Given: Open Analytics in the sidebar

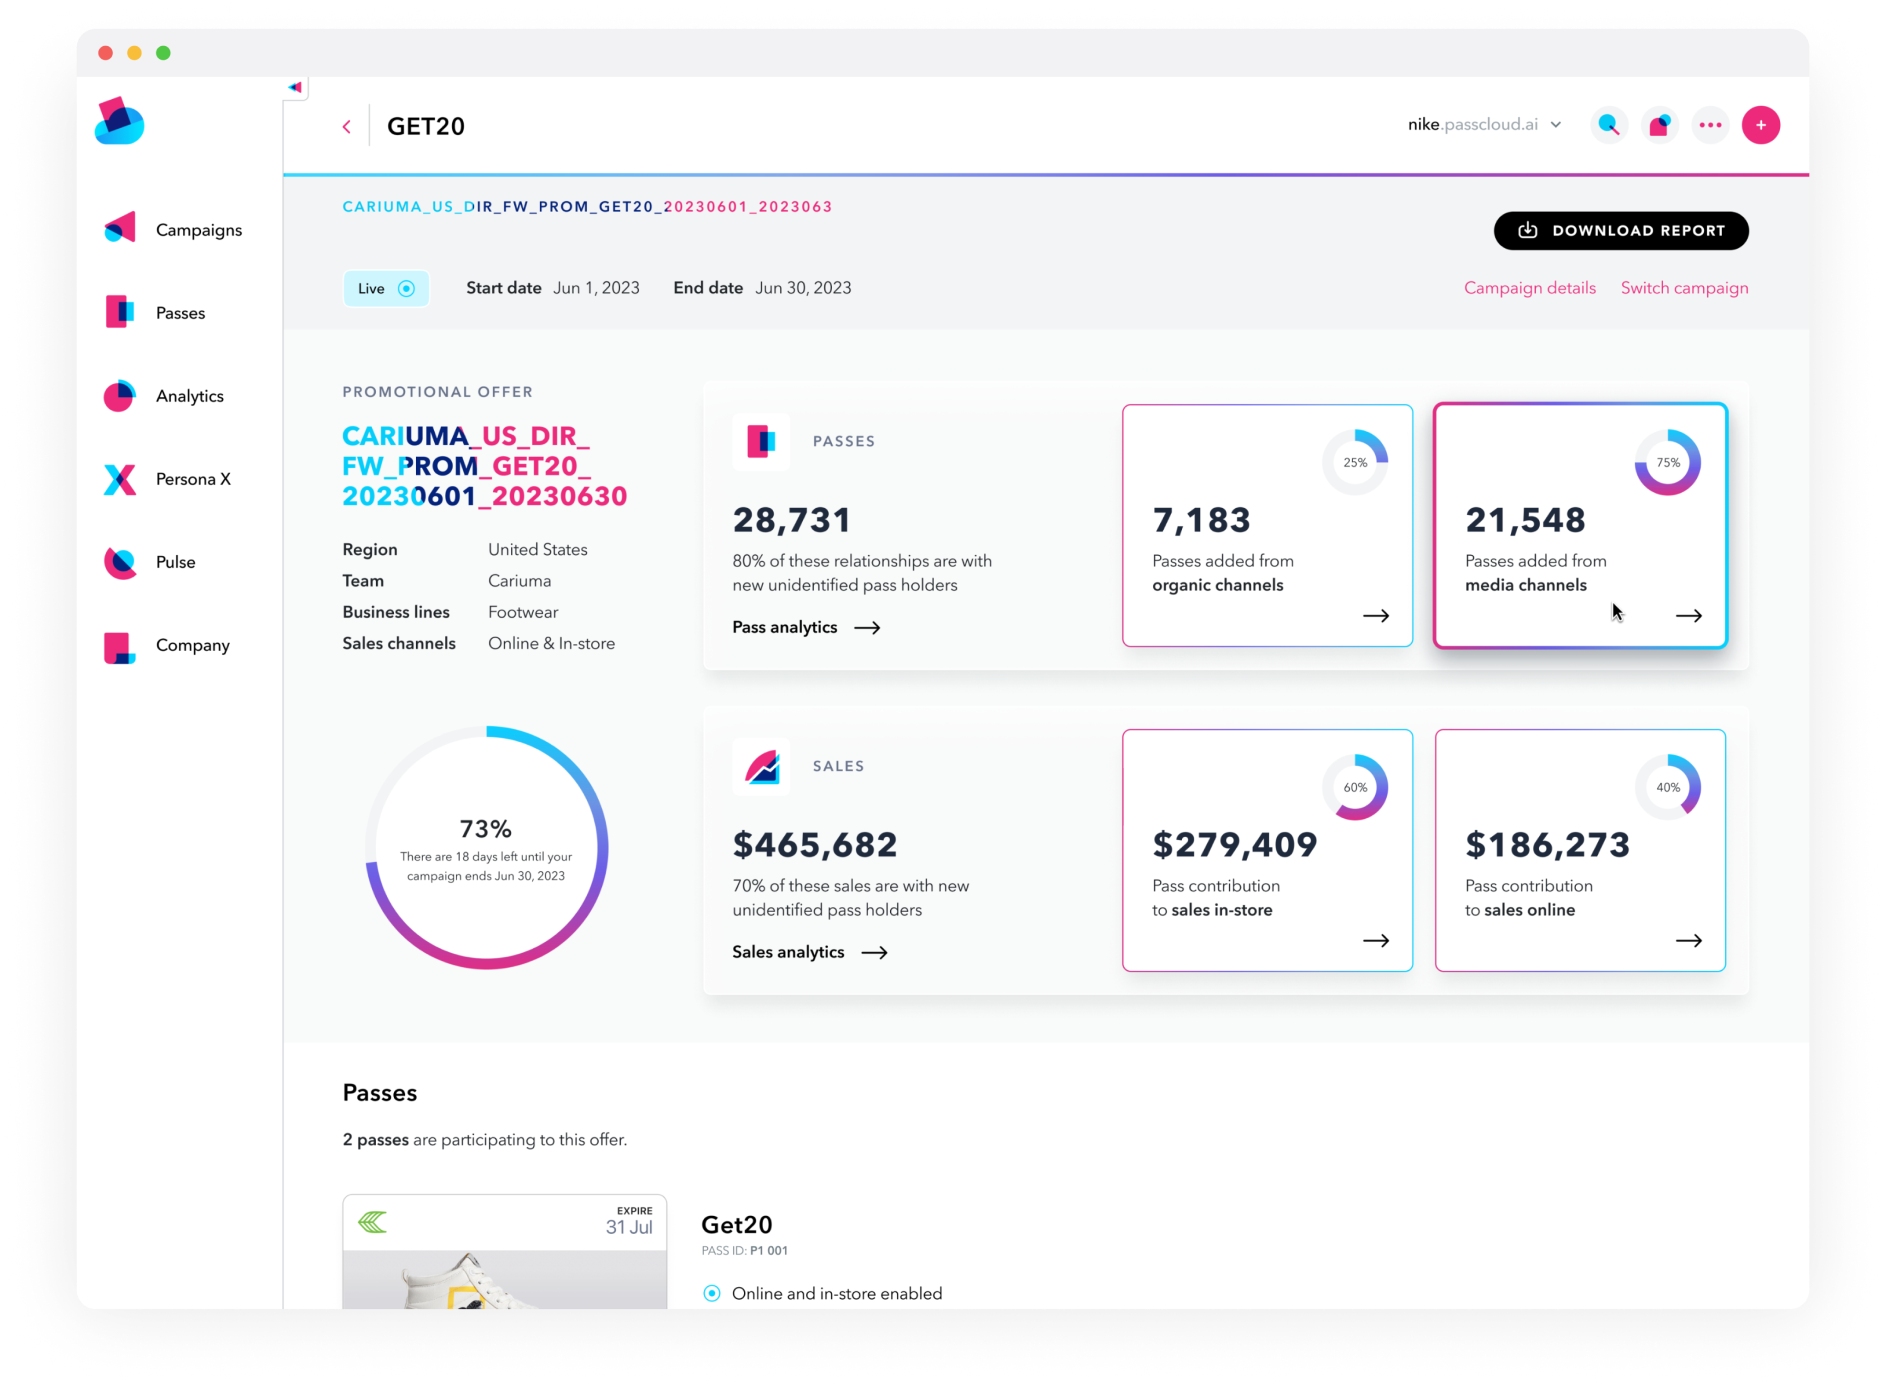Looking at the screenshot, I should pyautogui.click(x=189, y=396).
